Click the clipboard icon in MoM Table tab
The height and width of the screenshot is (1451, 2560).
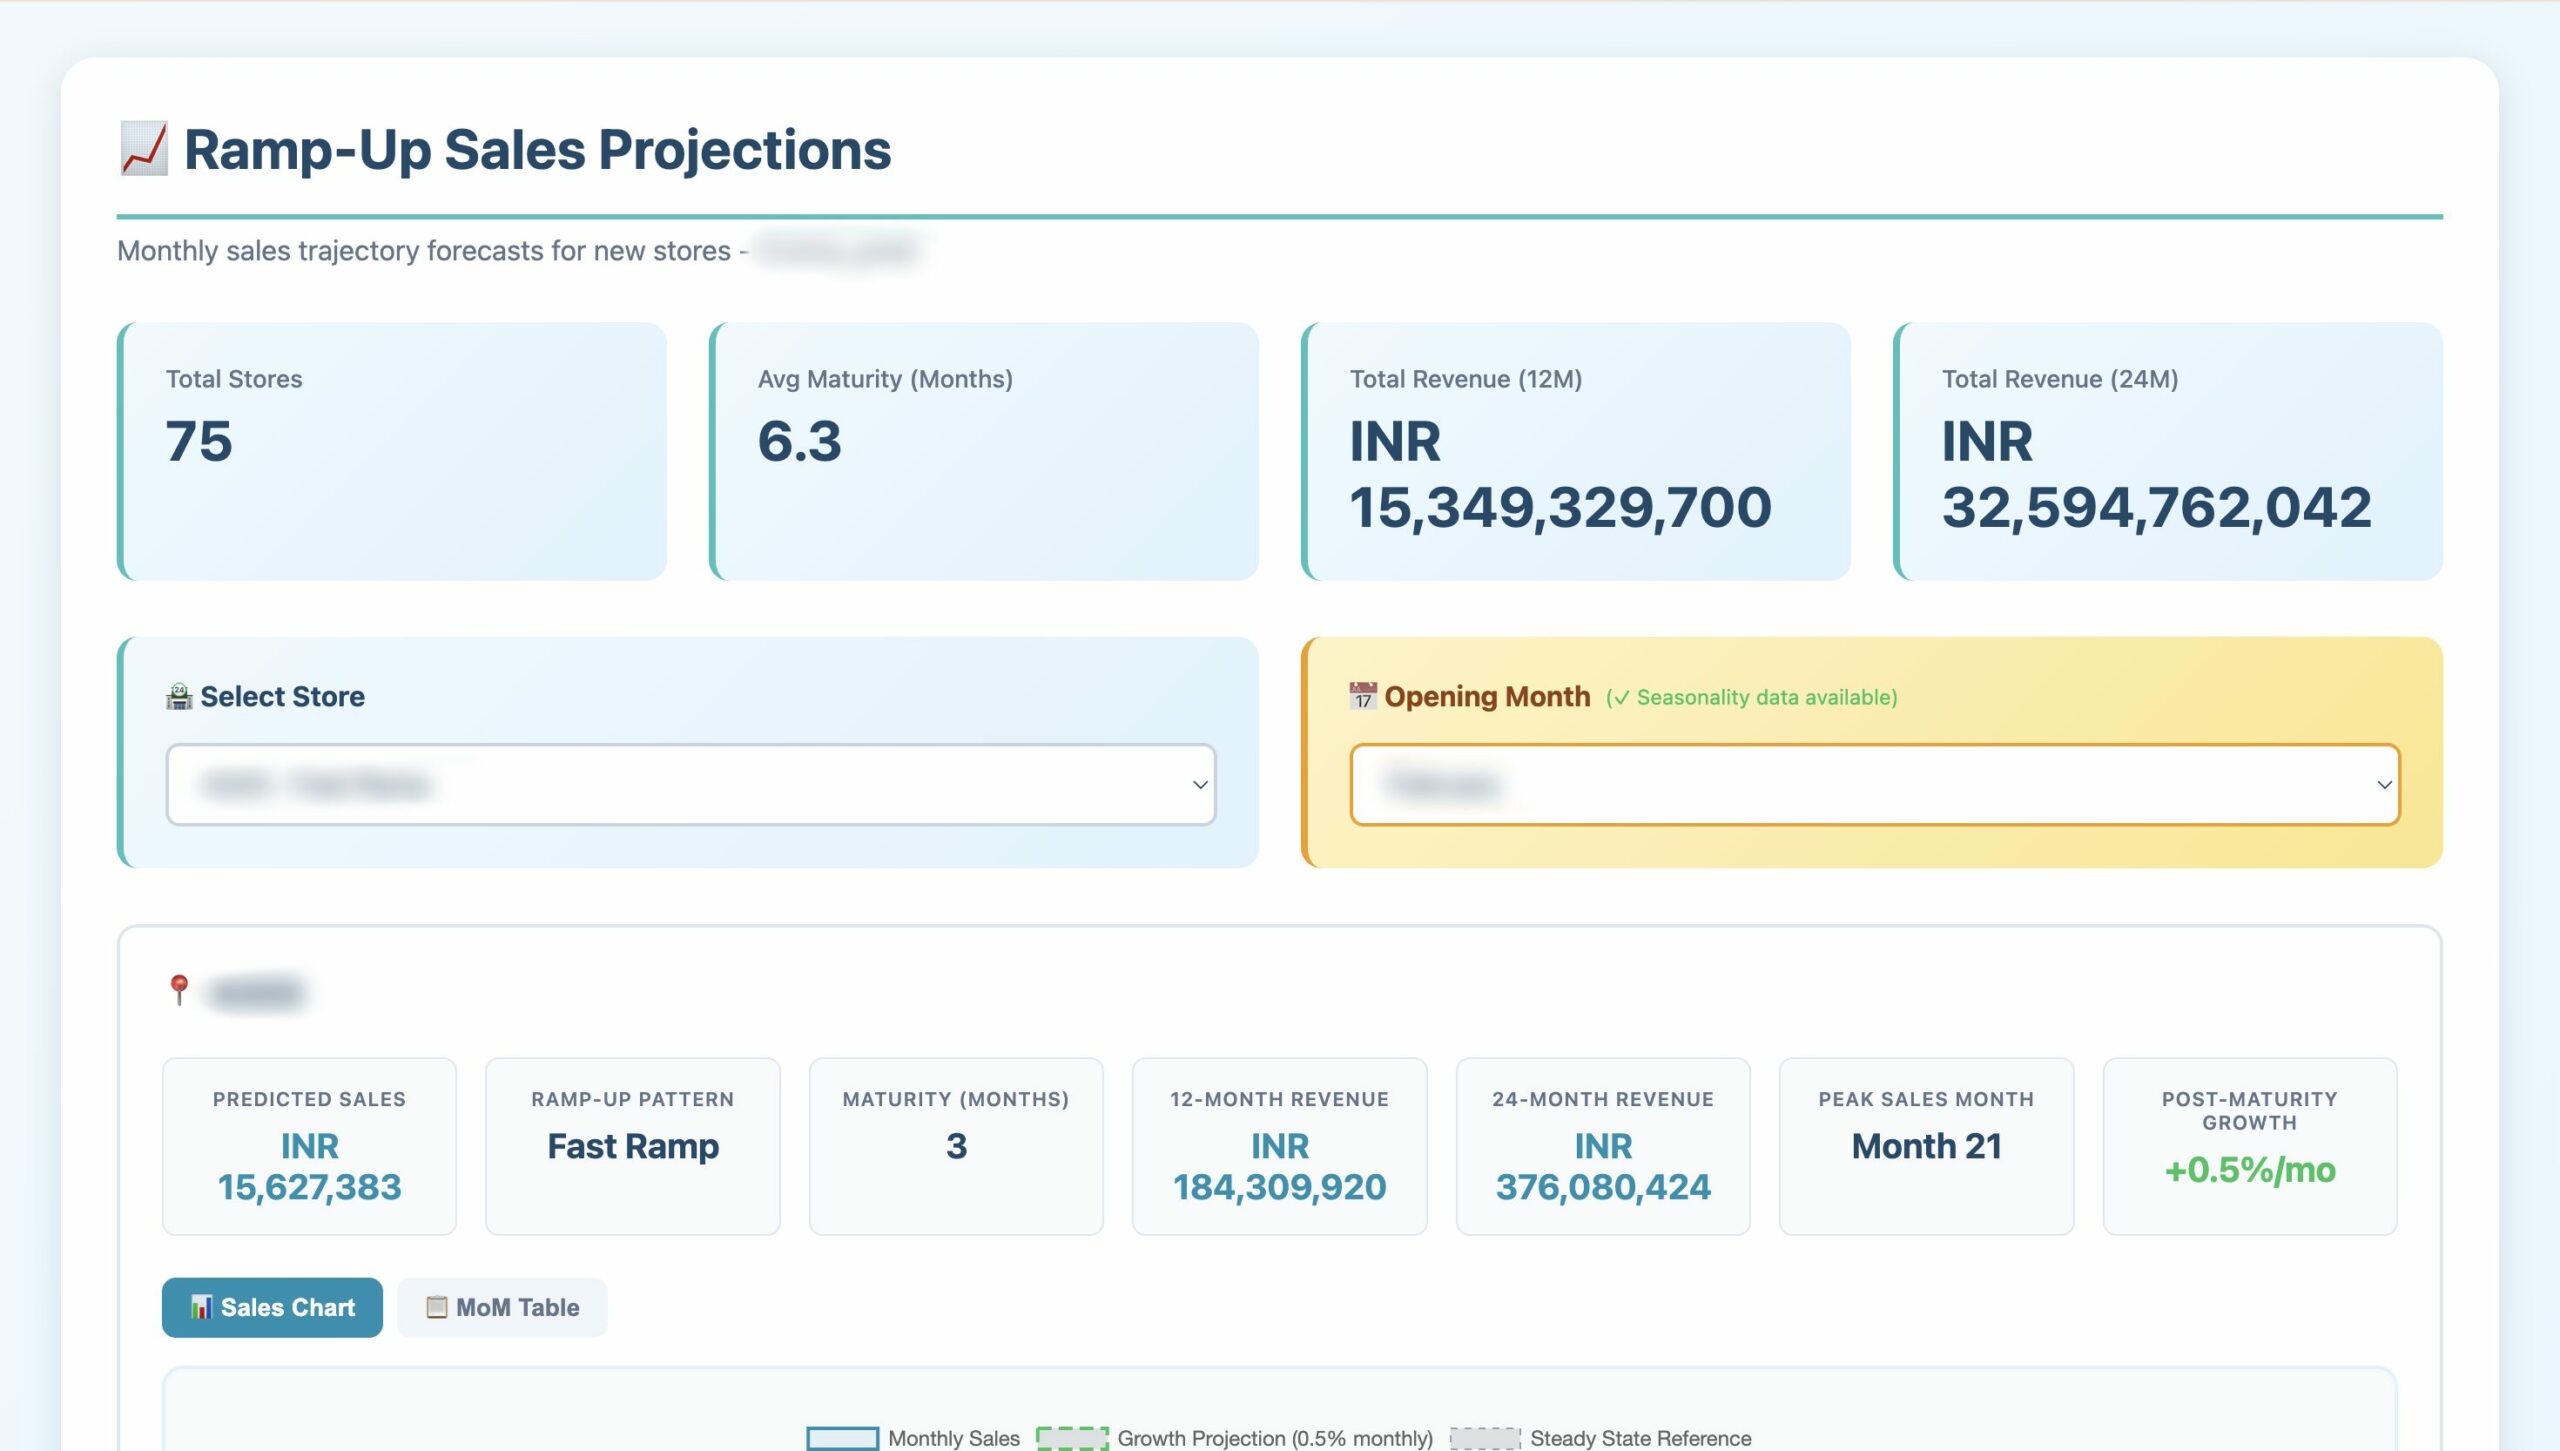(437, 1307)
